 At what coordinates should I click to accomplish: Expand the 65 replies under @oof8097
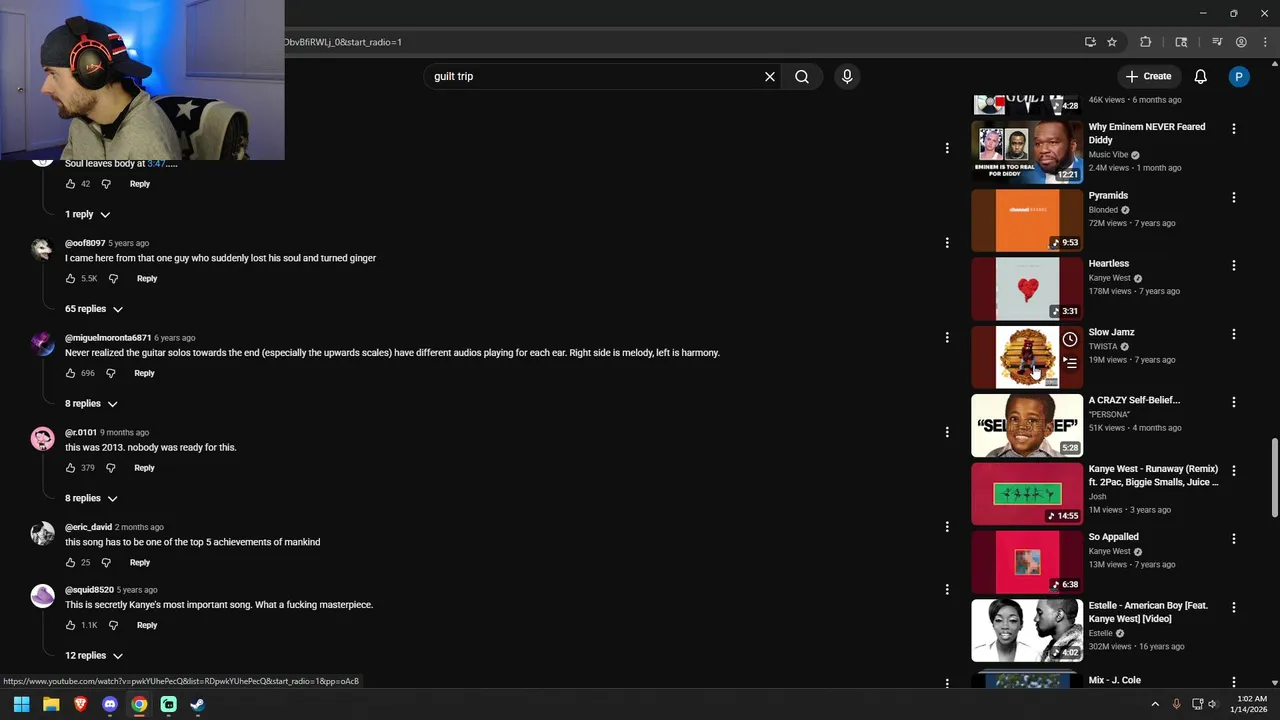(94, 309)
